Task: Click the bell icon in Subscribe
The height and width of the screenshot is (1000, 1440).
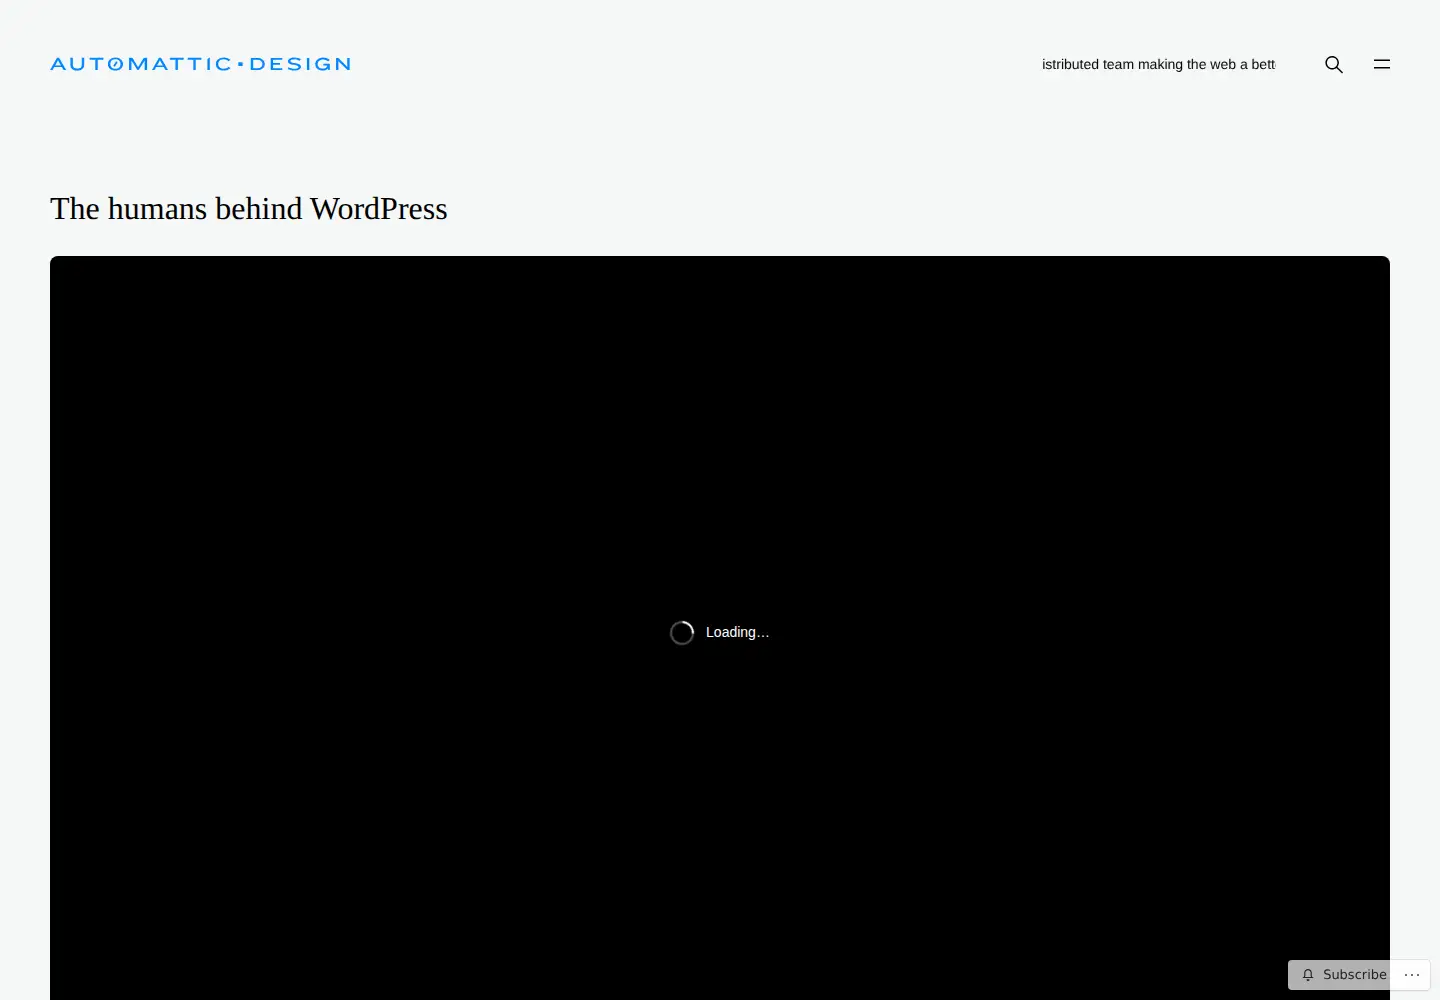Action: point(1308,975)
